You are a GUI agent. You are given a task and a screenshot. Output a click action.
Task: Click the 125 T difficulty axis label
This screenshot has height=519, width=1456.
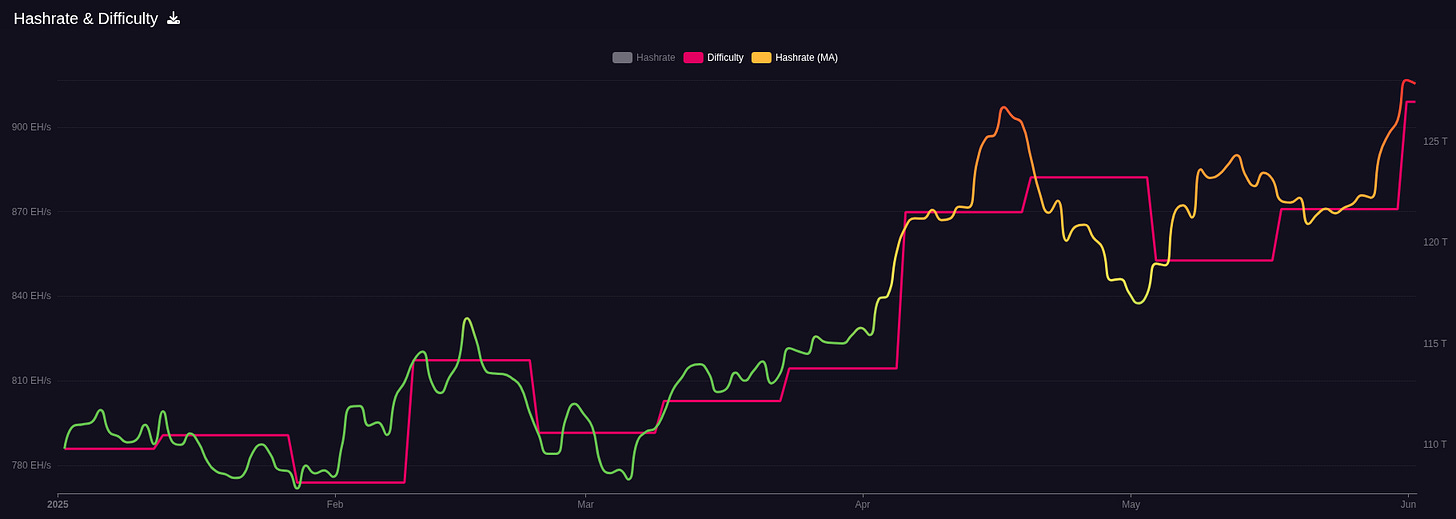[x=1435, y=142]
